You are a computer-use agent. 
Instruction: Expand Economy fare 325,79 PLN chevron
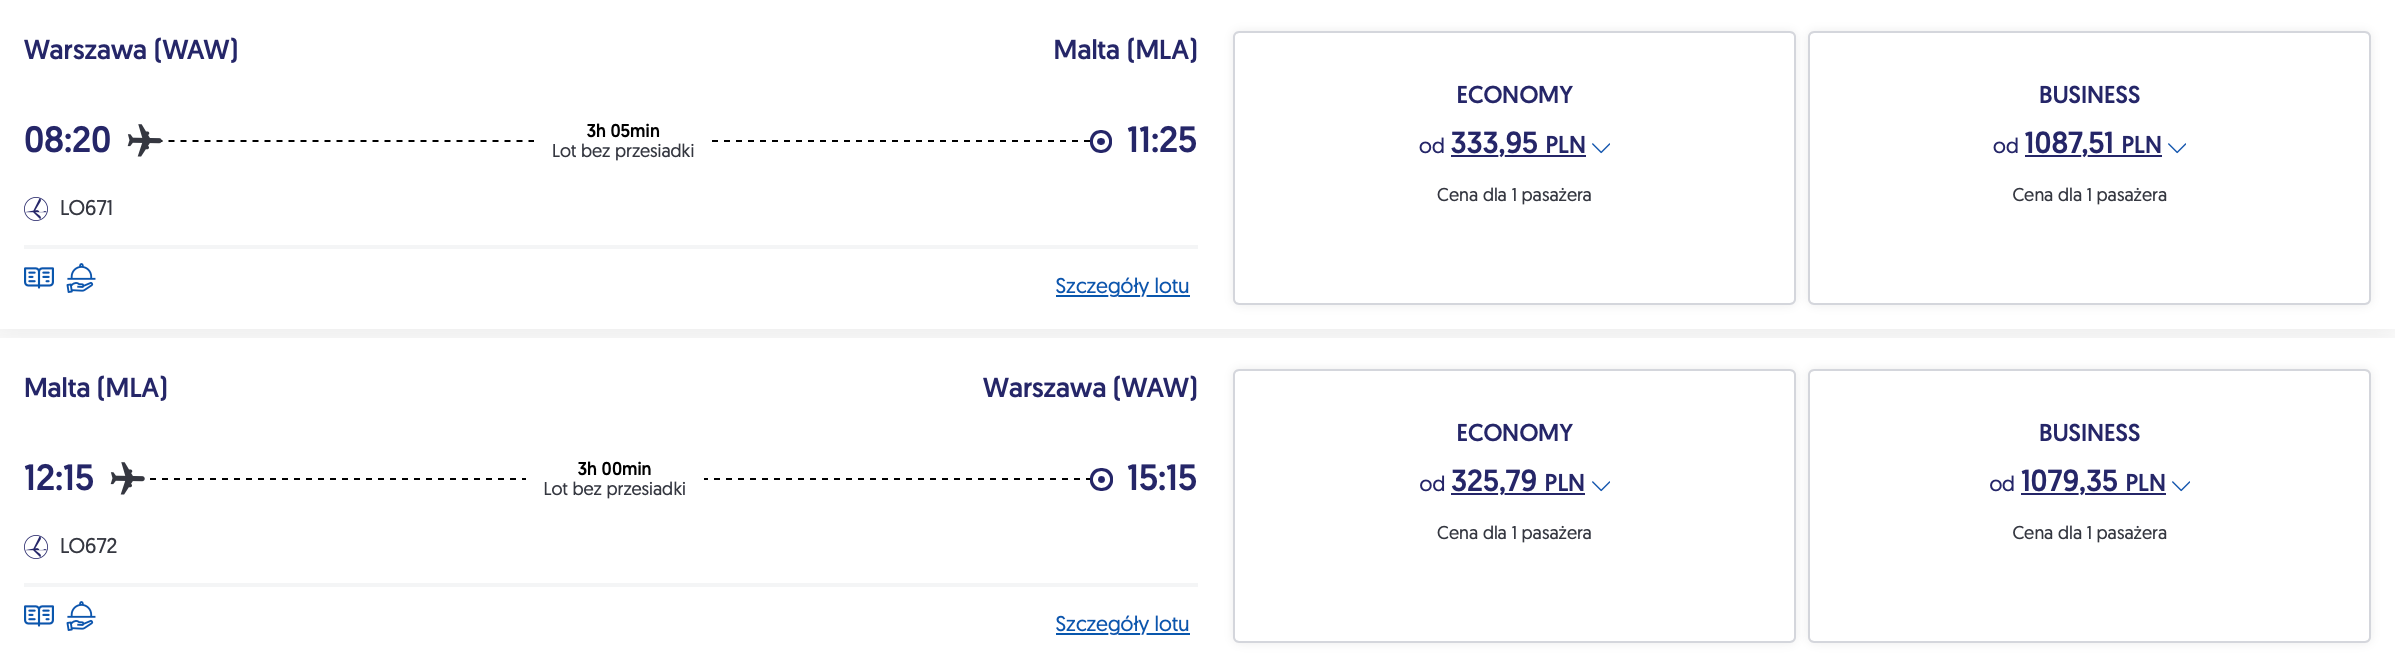point(1601,486)
